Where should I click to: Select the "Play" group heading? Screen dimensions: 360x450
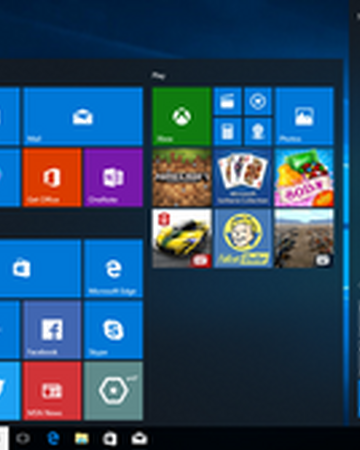[x=158, y=76]
